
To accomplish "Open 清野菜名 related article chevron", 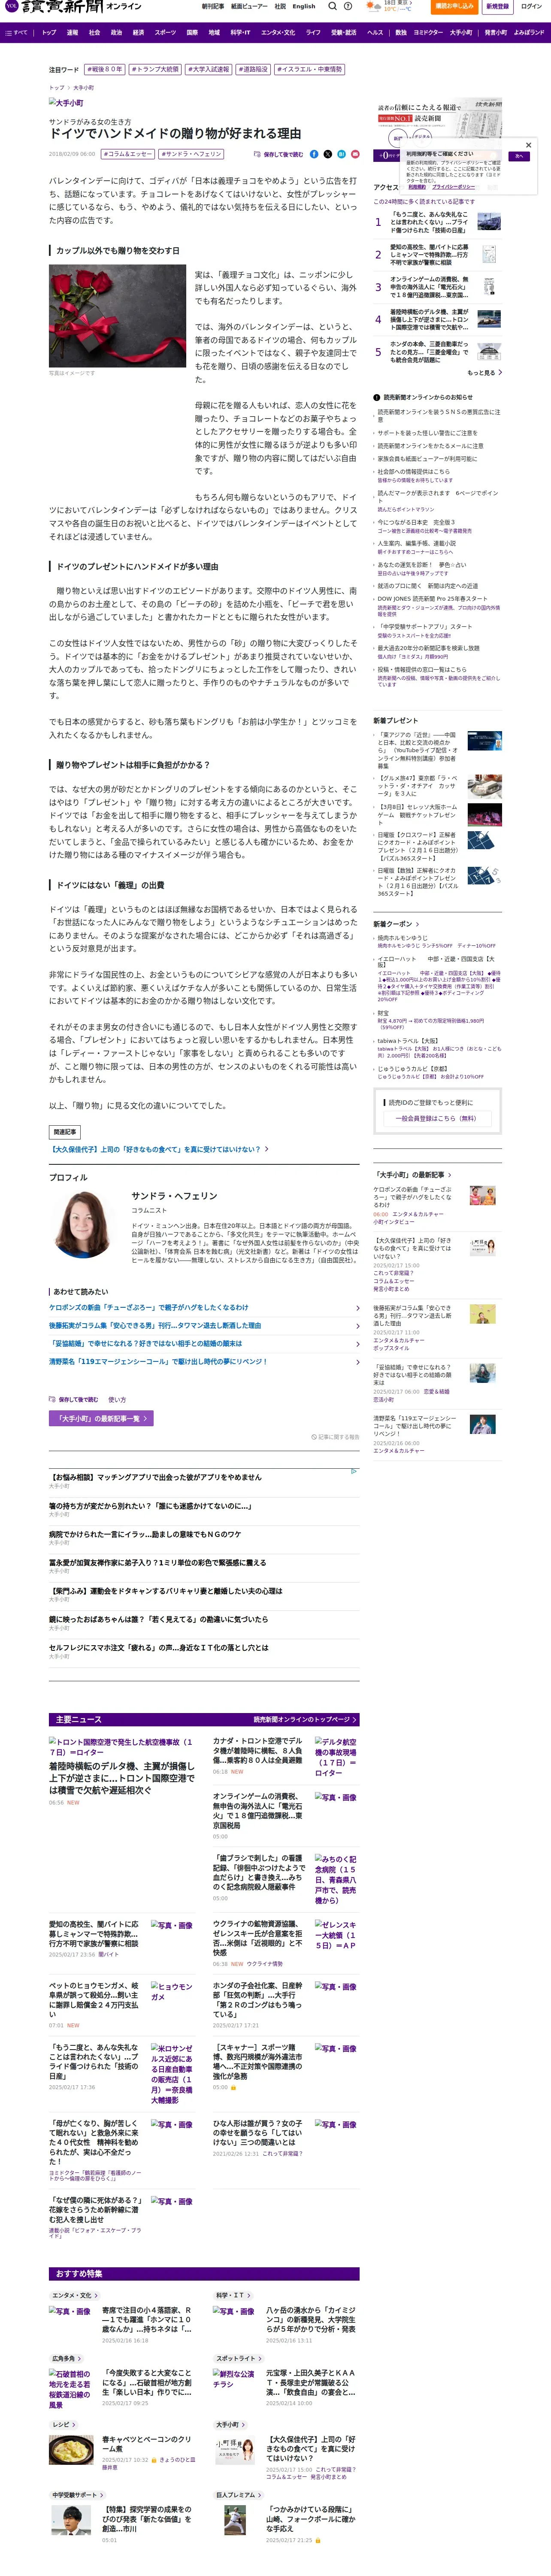I will pos(357,1361).
